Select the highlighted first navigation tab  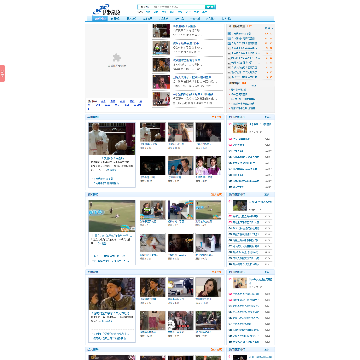click(100, 19)
